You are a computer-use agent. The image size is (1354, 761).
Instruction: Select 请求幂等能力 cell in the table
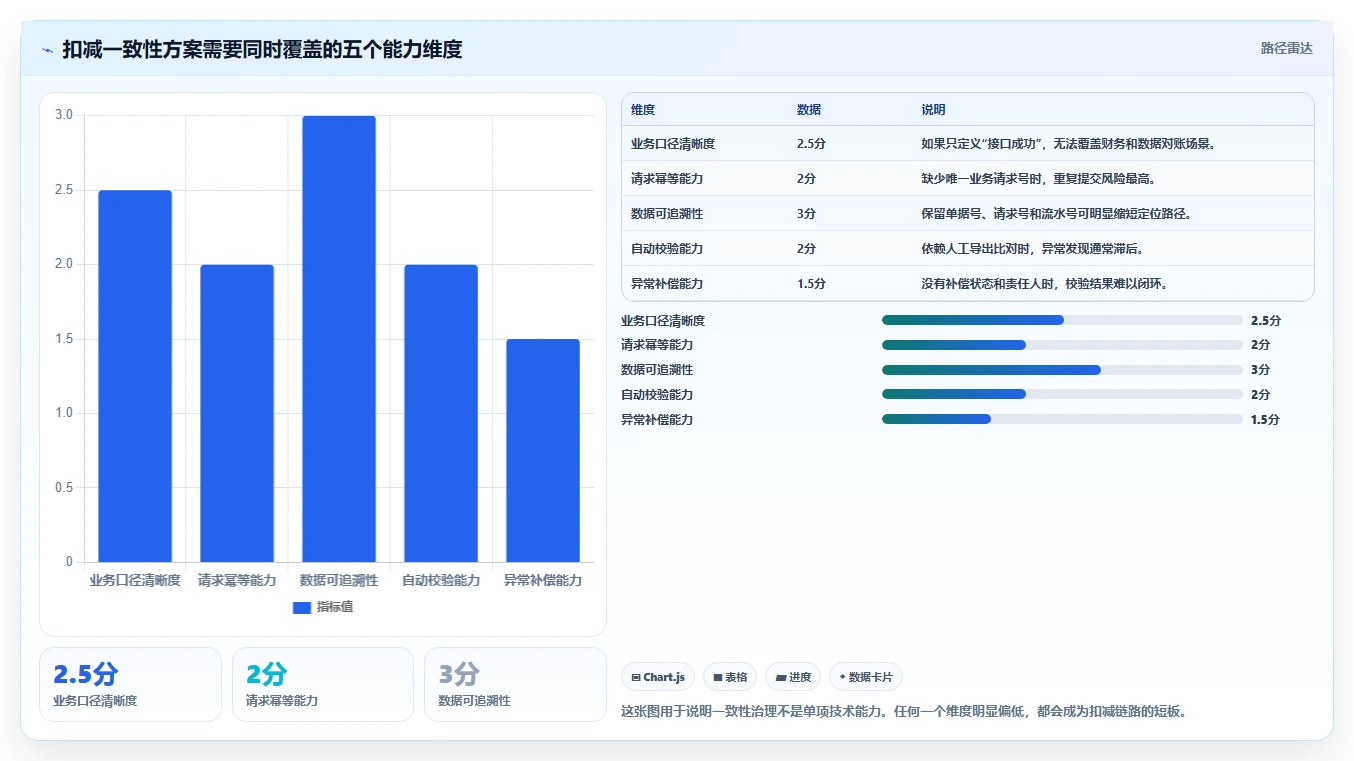click(667, 179)
